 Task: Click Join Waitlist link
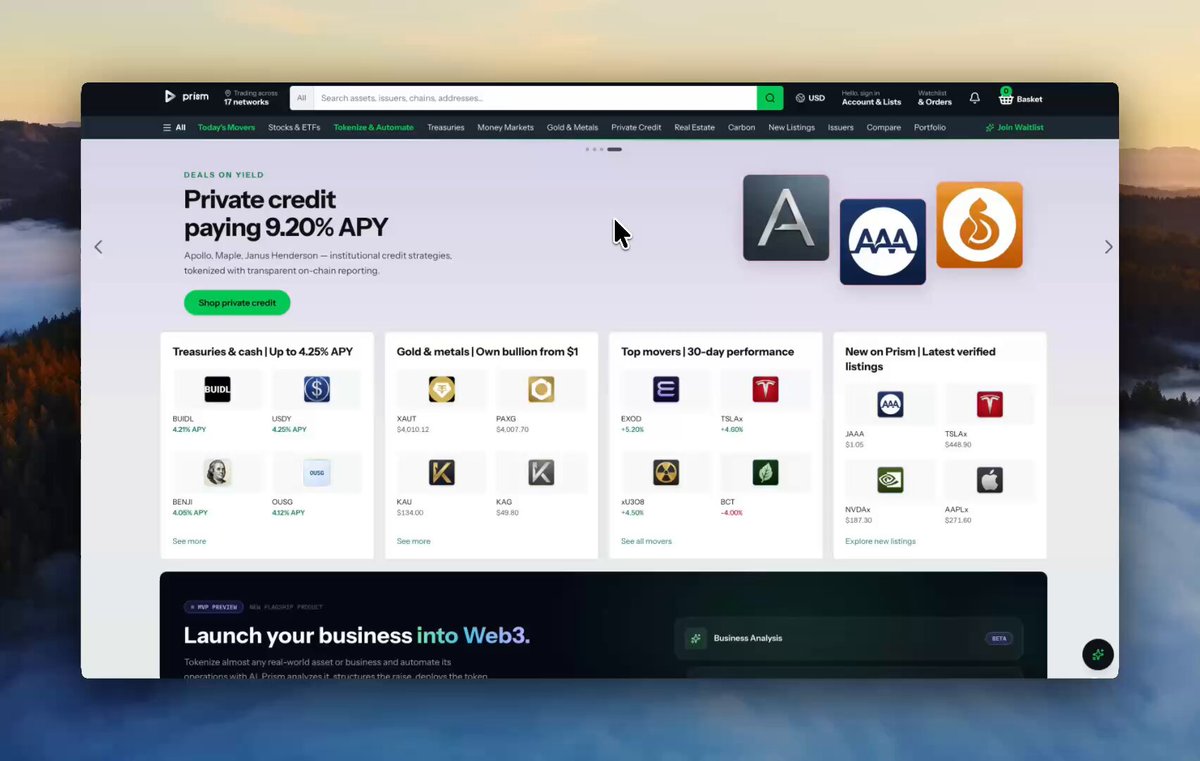click(1014, 128)
